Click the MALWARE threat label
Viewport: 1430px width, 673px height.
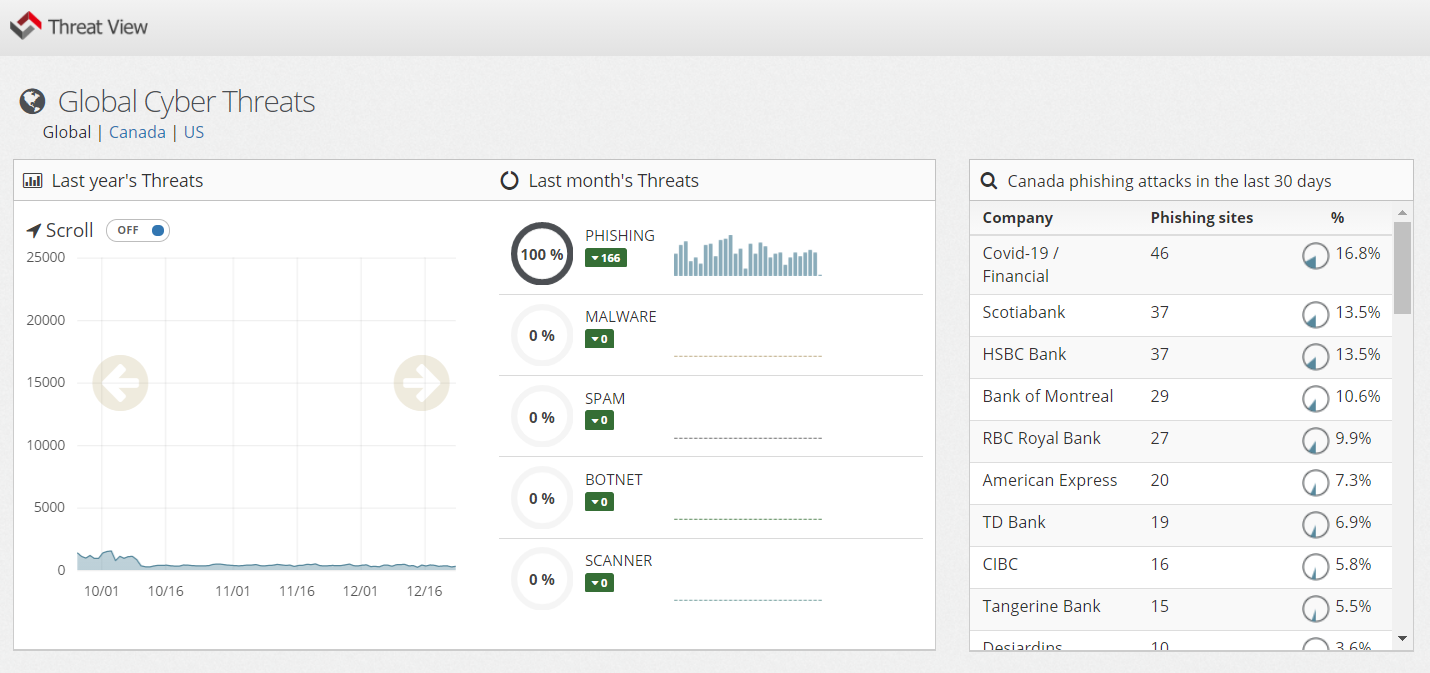click(621, 317)
